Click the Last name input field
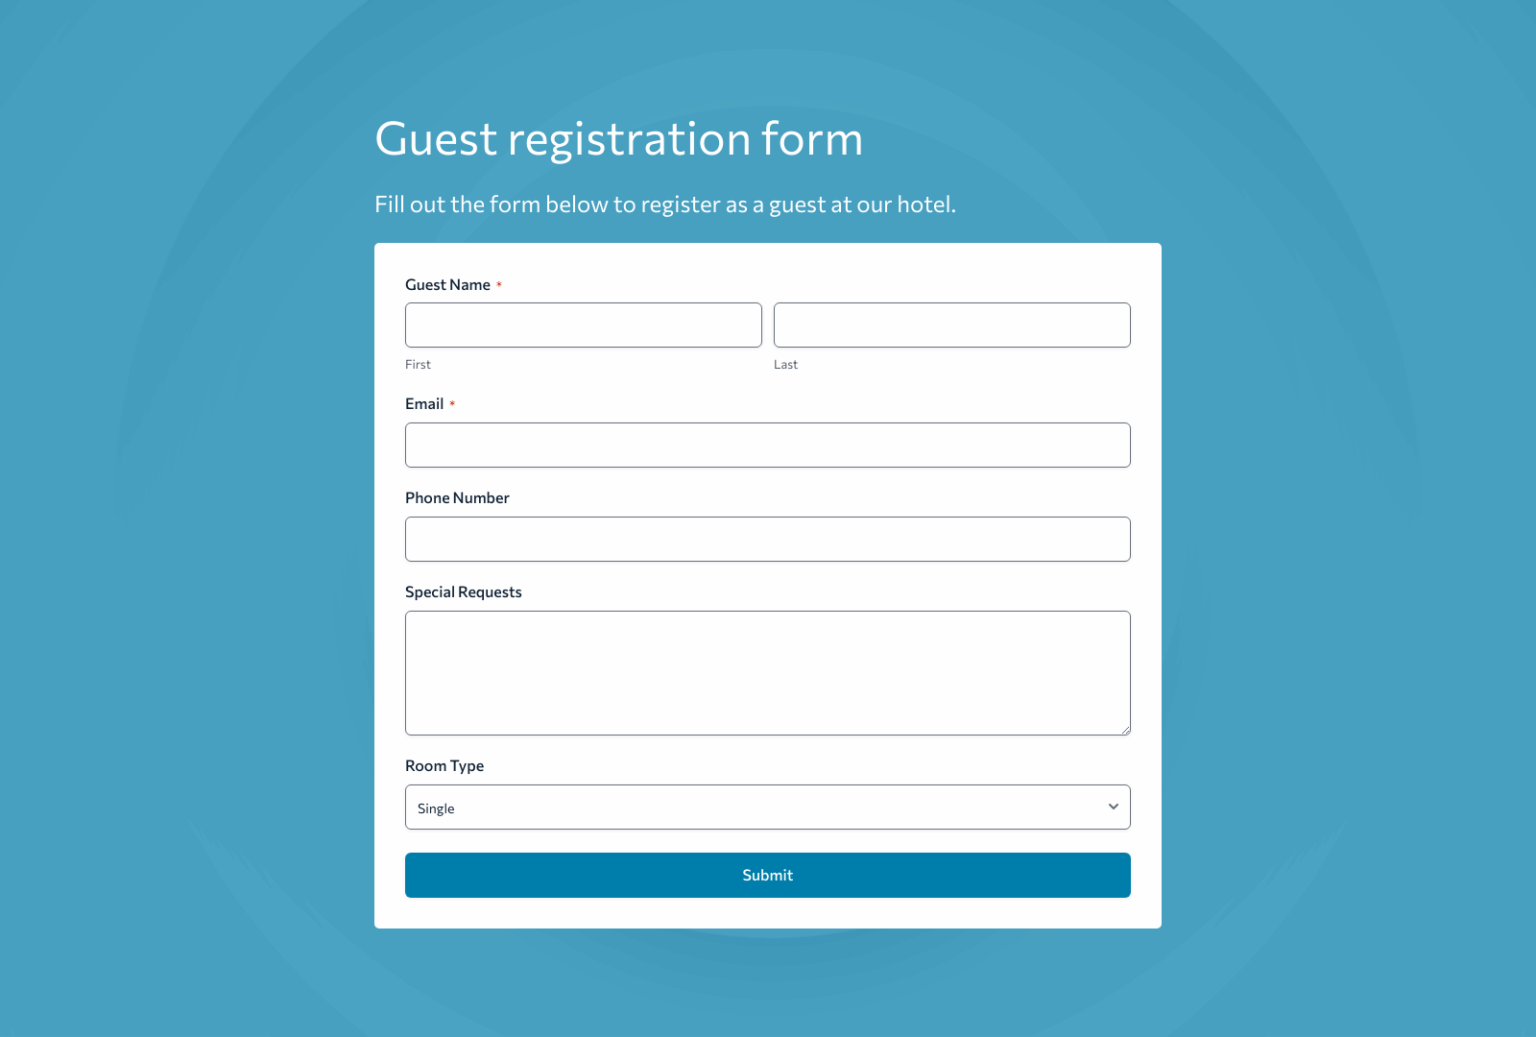Viewport: 1536px width, 1037px height. (x=951, y=324)
